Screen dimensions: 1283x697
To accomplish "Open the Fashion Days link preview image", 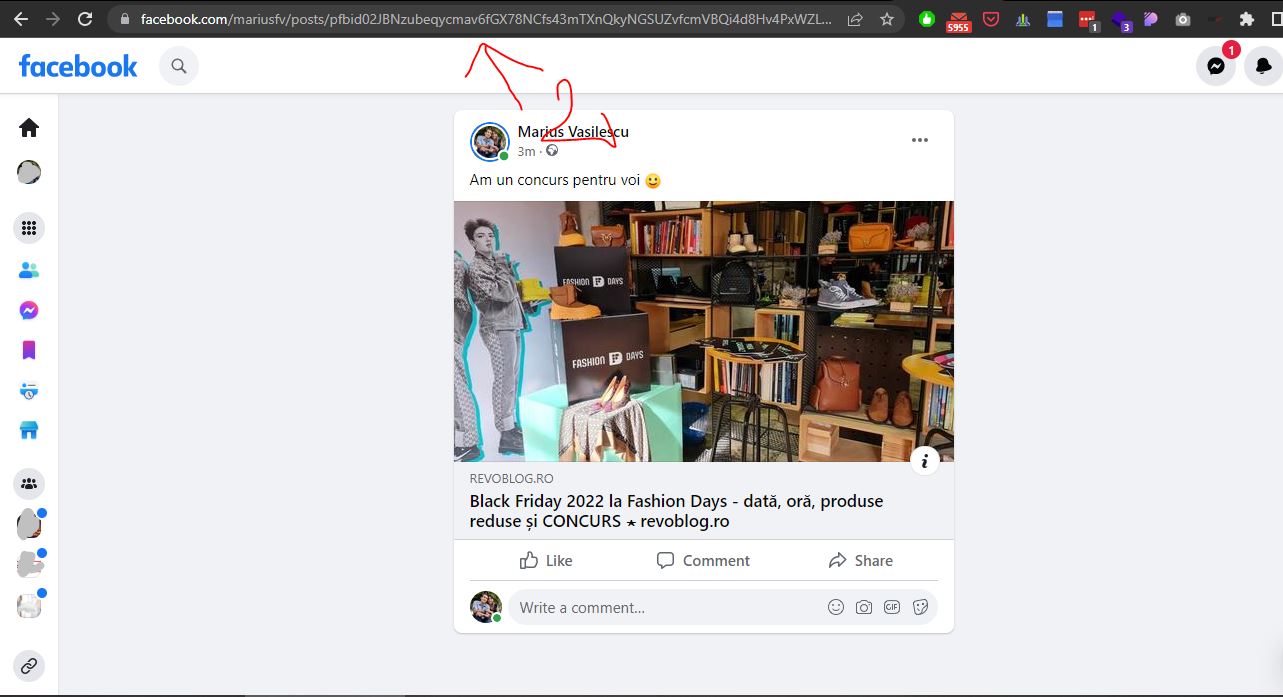I will click(704, 331).
